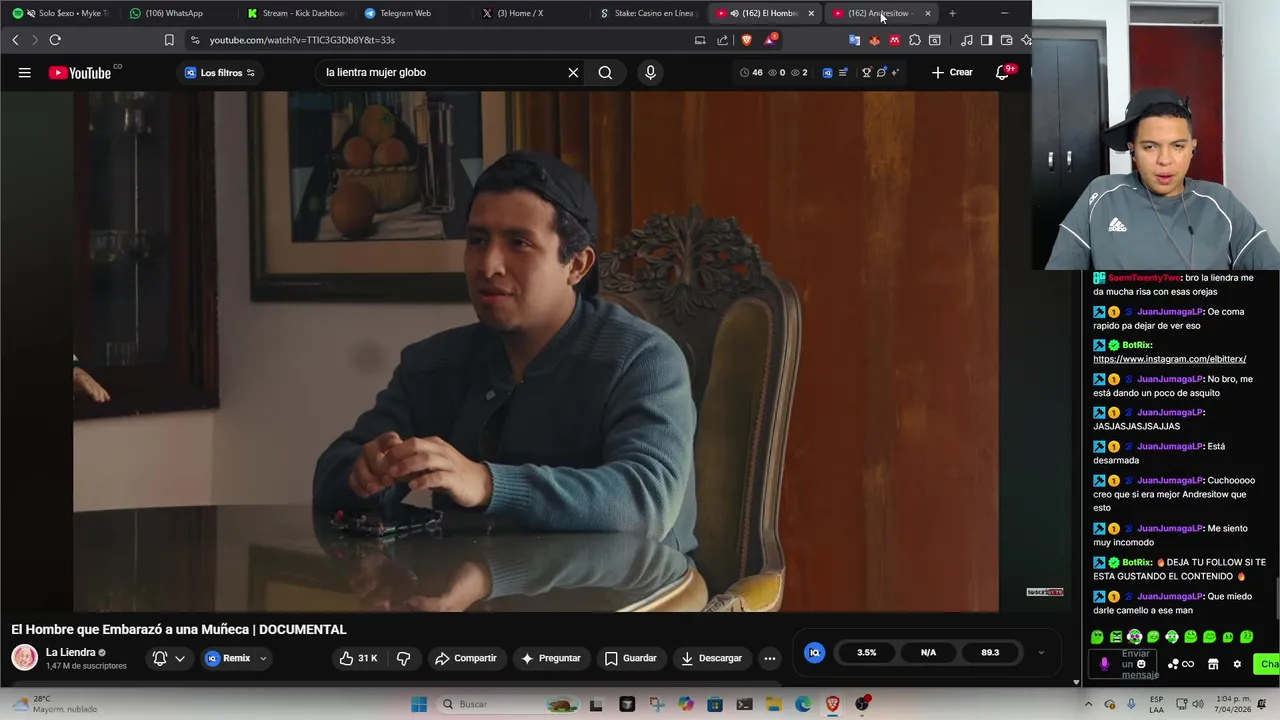Open the MetaMask fox extension
This screenshot has width=1280, height=720.
(x=874, y=40)
